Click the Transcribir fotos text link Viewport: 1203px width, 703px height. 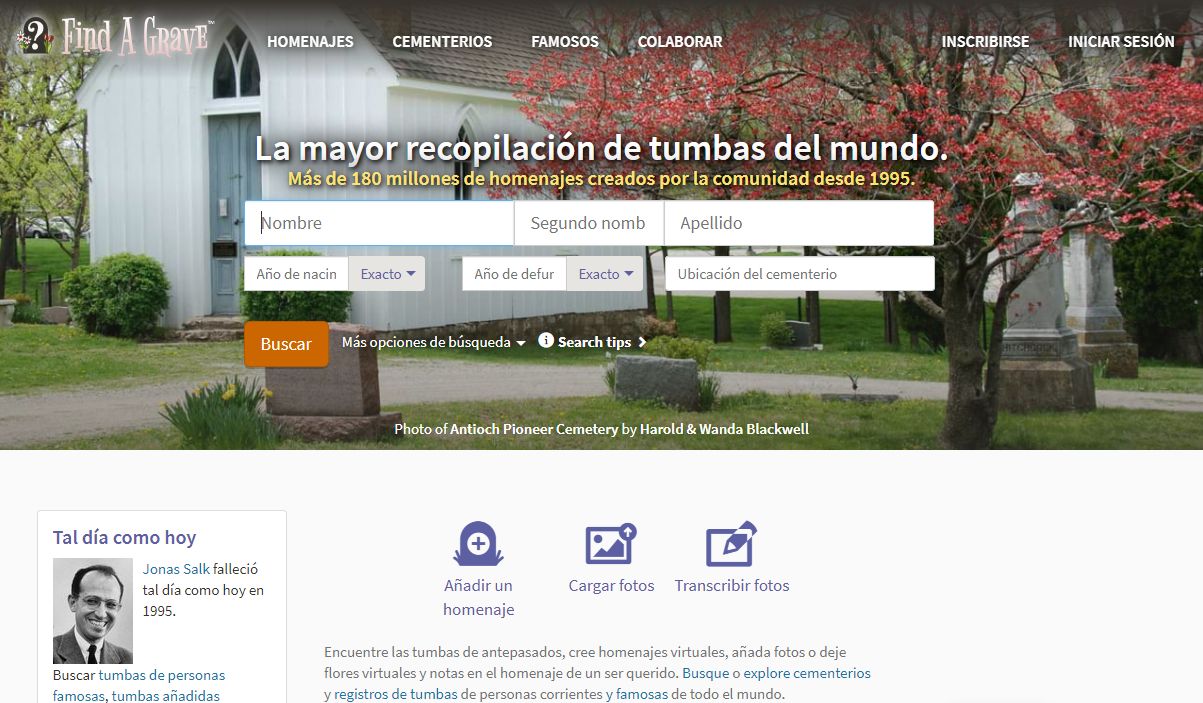tap(732, 586)
